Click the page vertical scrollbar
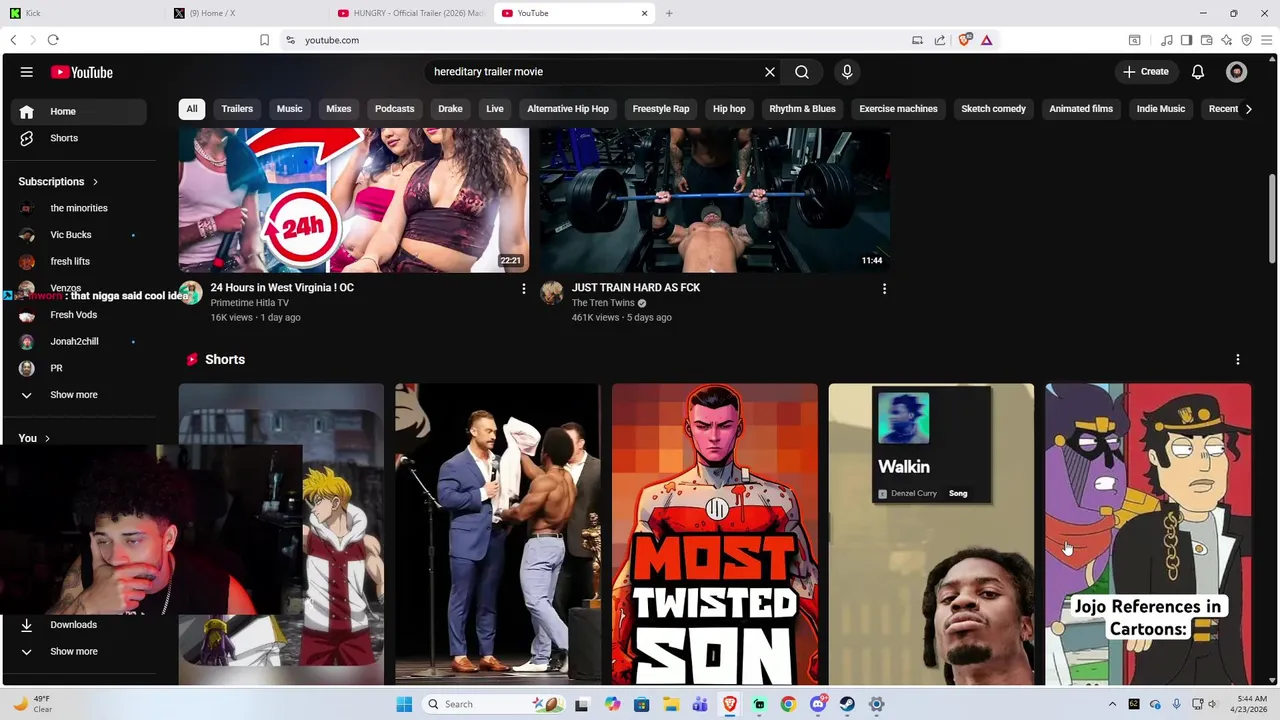This screenshot has height=720, width=1280. tap(1272, 220)
